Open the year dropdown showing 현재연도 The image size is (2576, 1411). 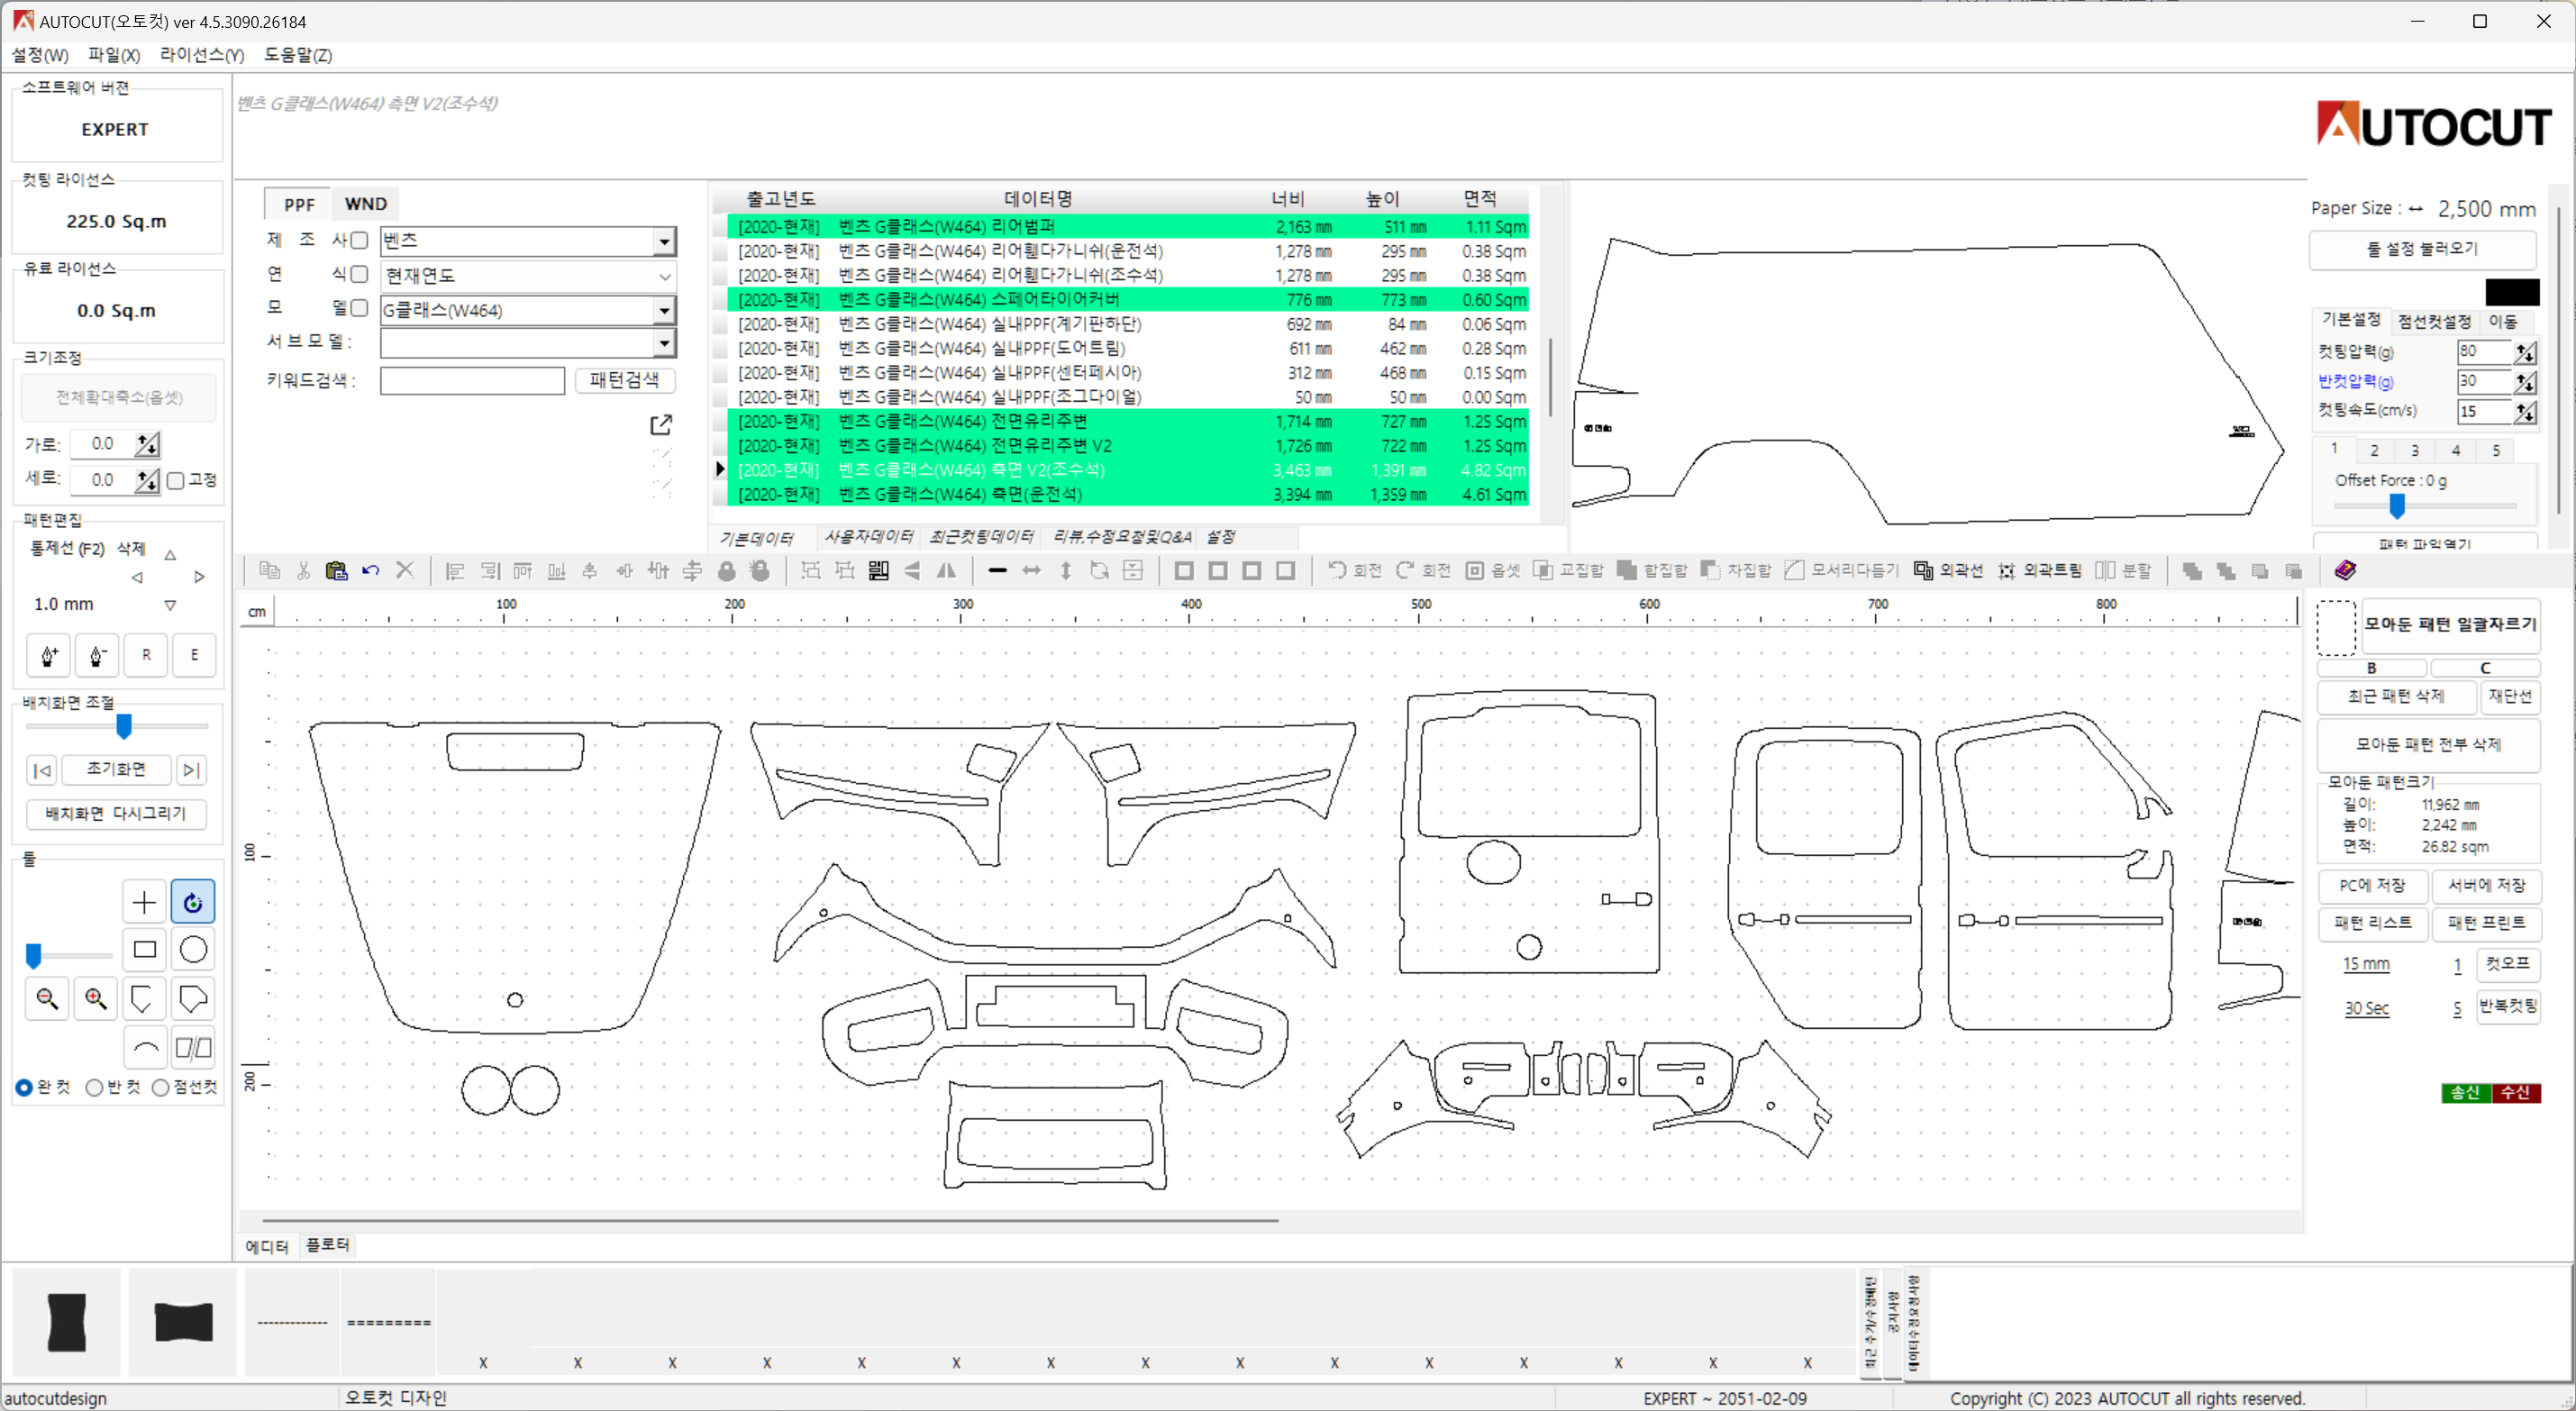click(528, 276)
